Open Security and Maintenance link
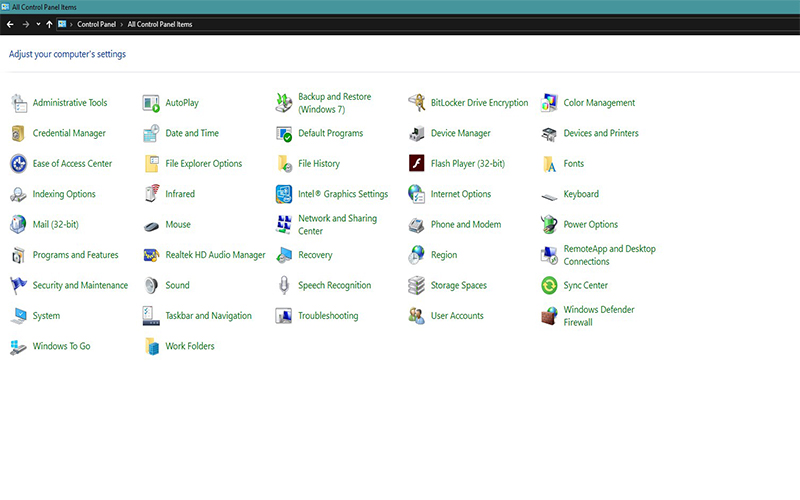Viewport: 800px width, 500px height. click(80, 286)
